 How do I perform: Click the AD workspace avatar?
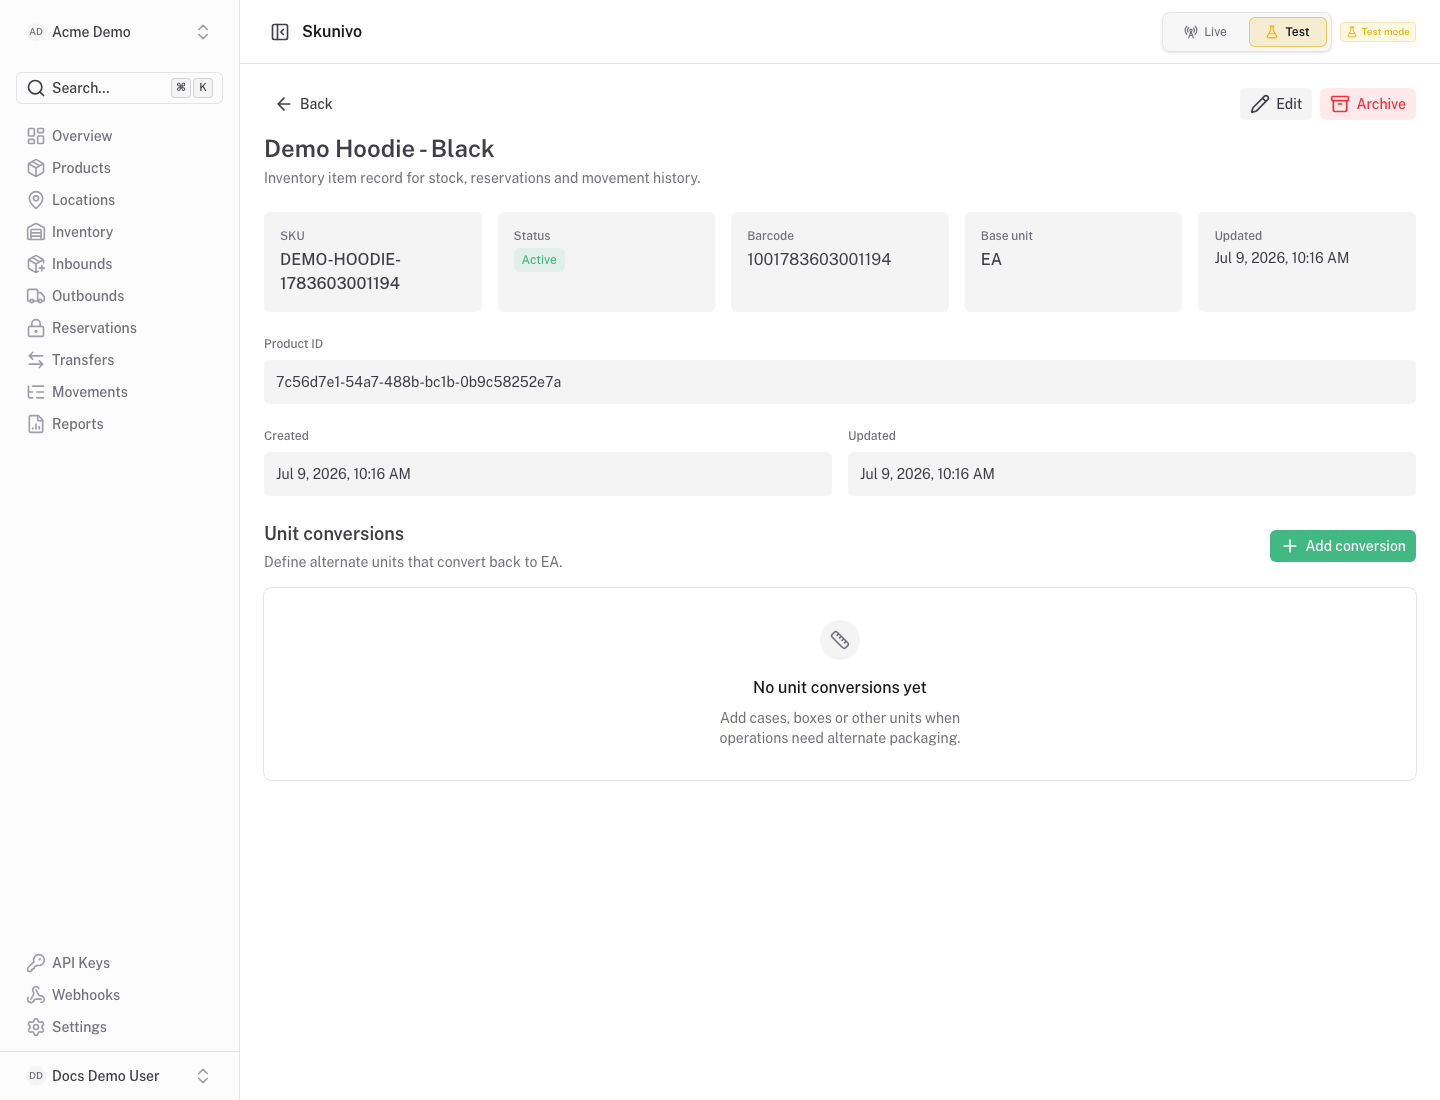click(36, 32)
